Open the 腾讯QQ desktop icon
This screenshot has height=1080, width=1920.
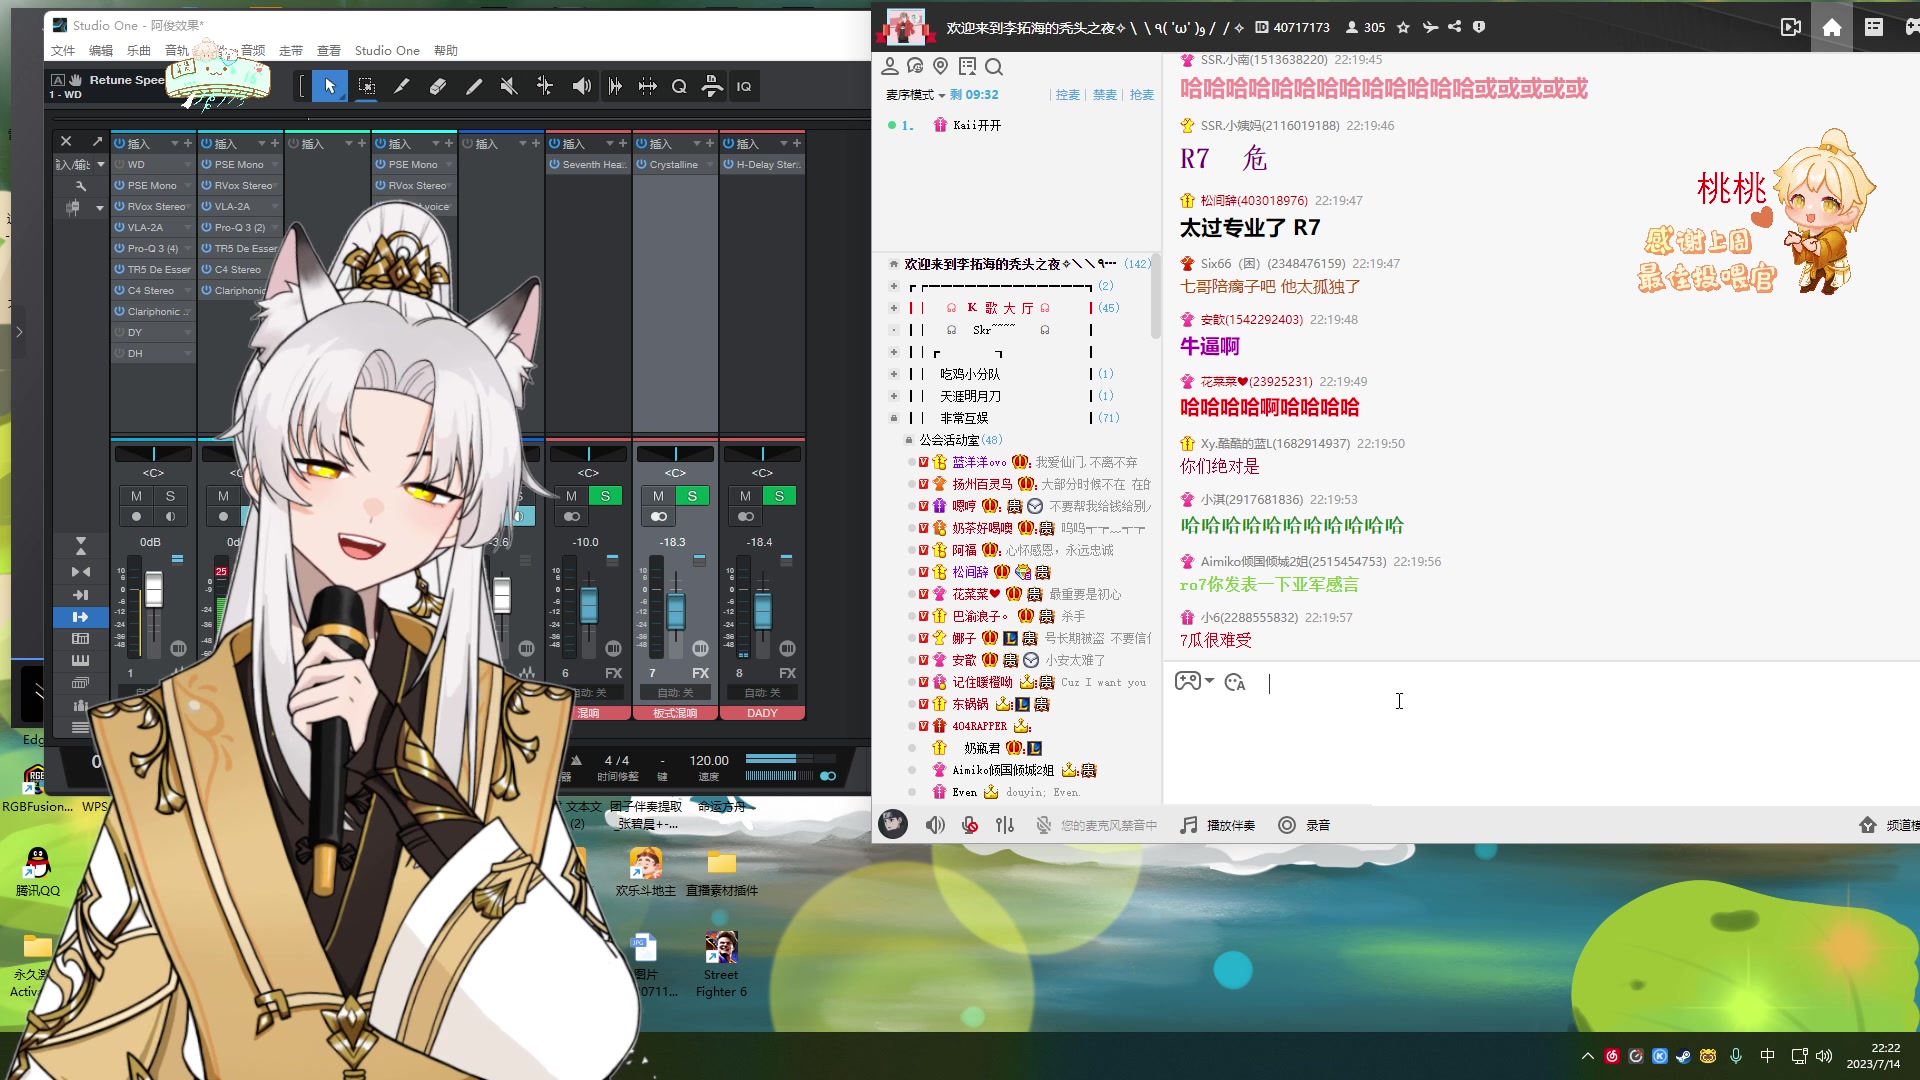point(38,871)
